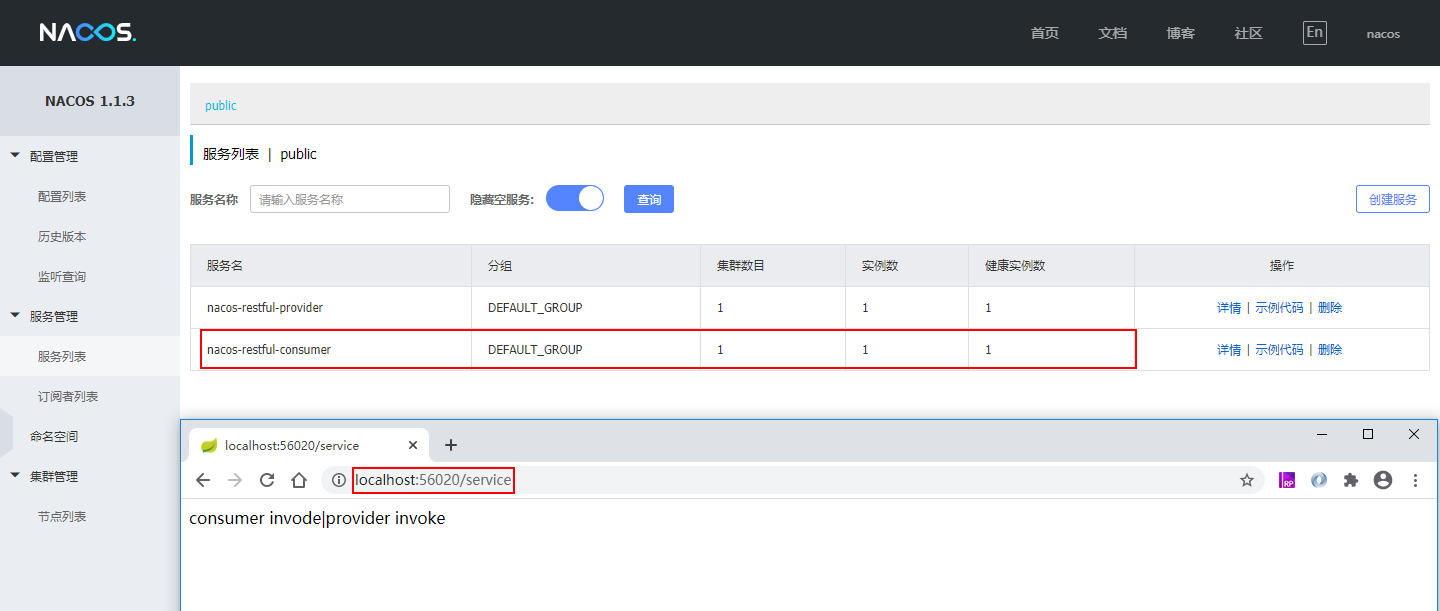Reload the localhost:56020 page
Image resolution: width=1440 pixels, height=611 pixels.
pyautogui.click(x=267, y=480)
